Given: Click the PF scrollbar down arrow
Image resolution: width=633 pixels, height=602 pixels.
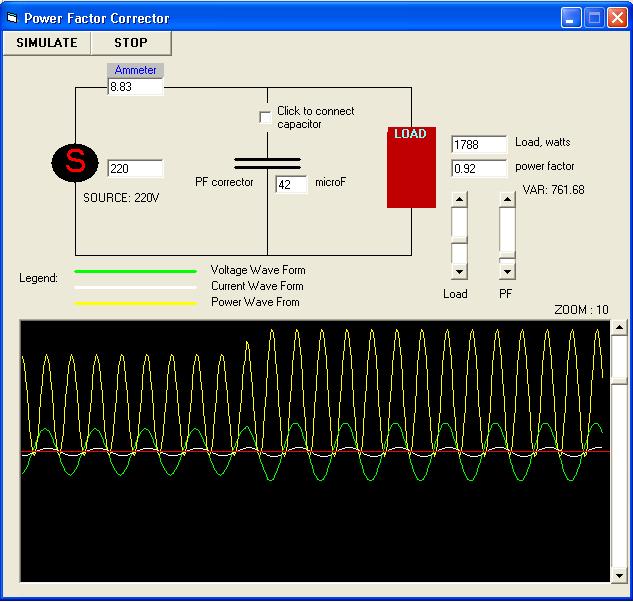Looking at the screenshot, I should pyautogui.click(x=507, y=271).
